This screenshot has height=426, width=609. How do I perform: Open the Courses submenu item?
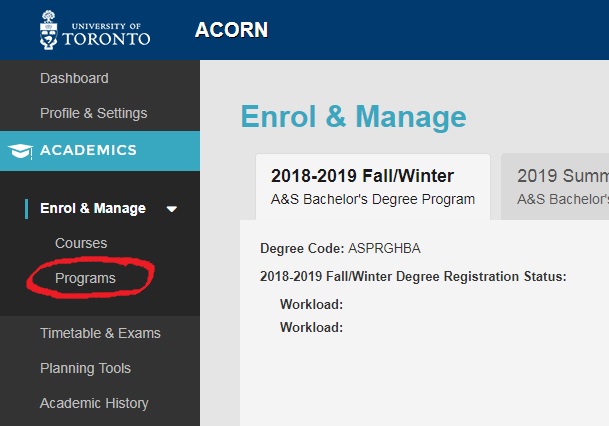81,243
